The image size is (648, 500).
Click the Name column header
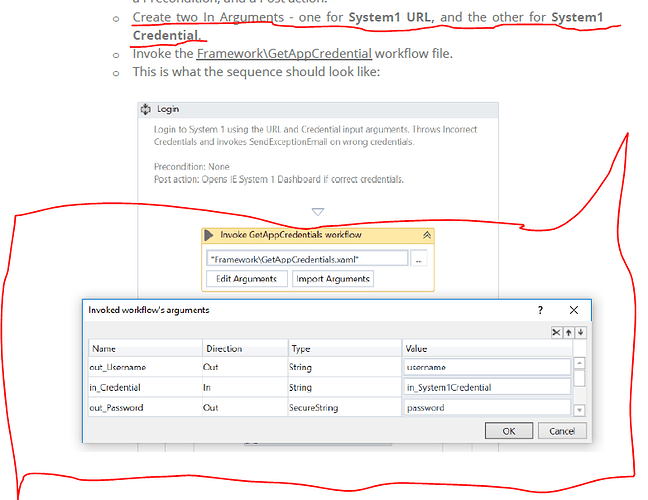coord(145,348)
